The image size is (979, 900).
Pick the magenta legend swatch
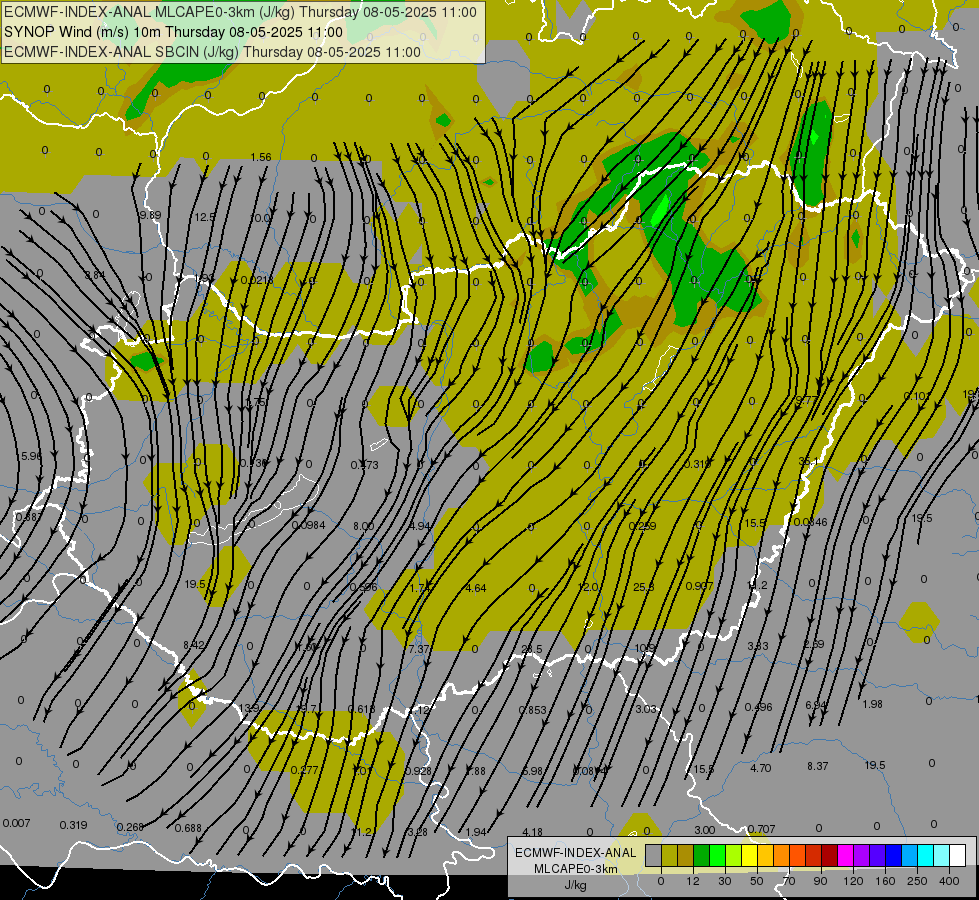pyautogui.click(x=846, y=855)
